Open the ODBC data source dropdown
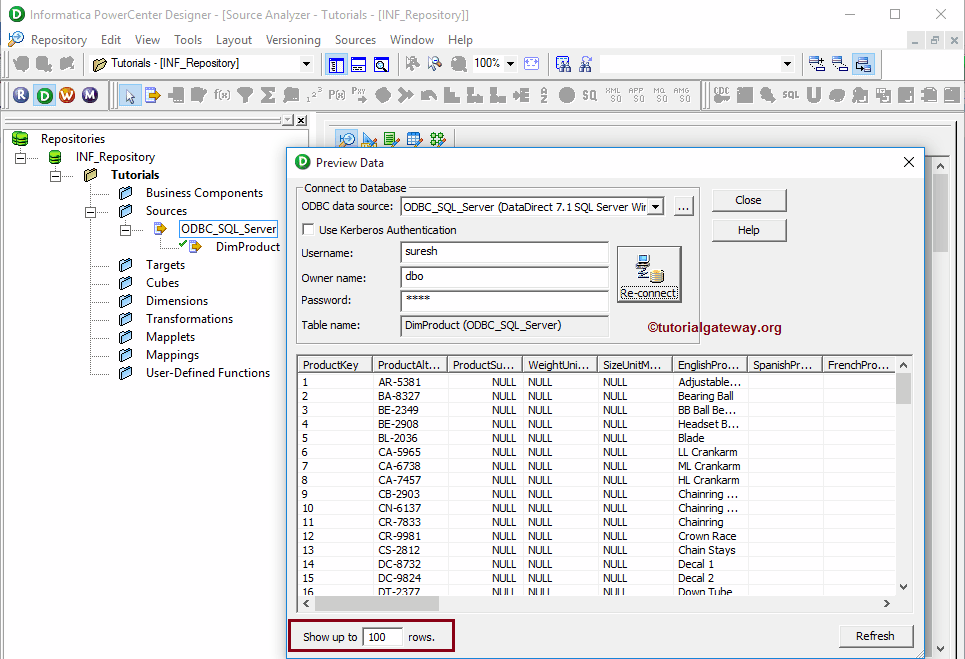This screenshot has width=965, height=659. tap(655, 207)
